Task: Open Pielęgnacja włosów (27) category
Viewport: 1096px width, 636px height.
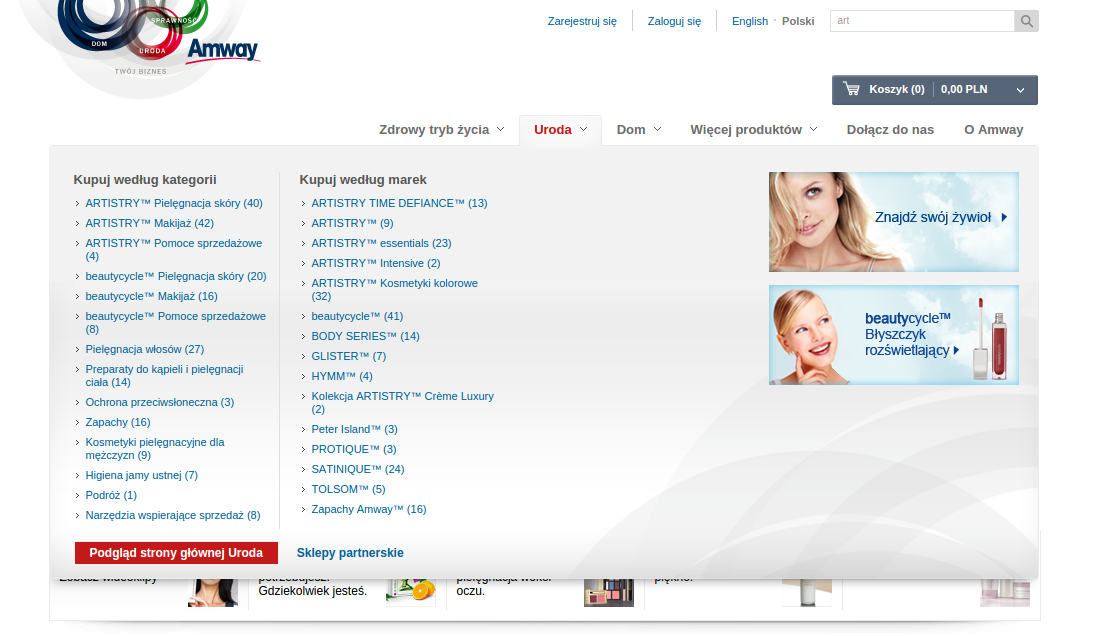Action: pos(144,349)
